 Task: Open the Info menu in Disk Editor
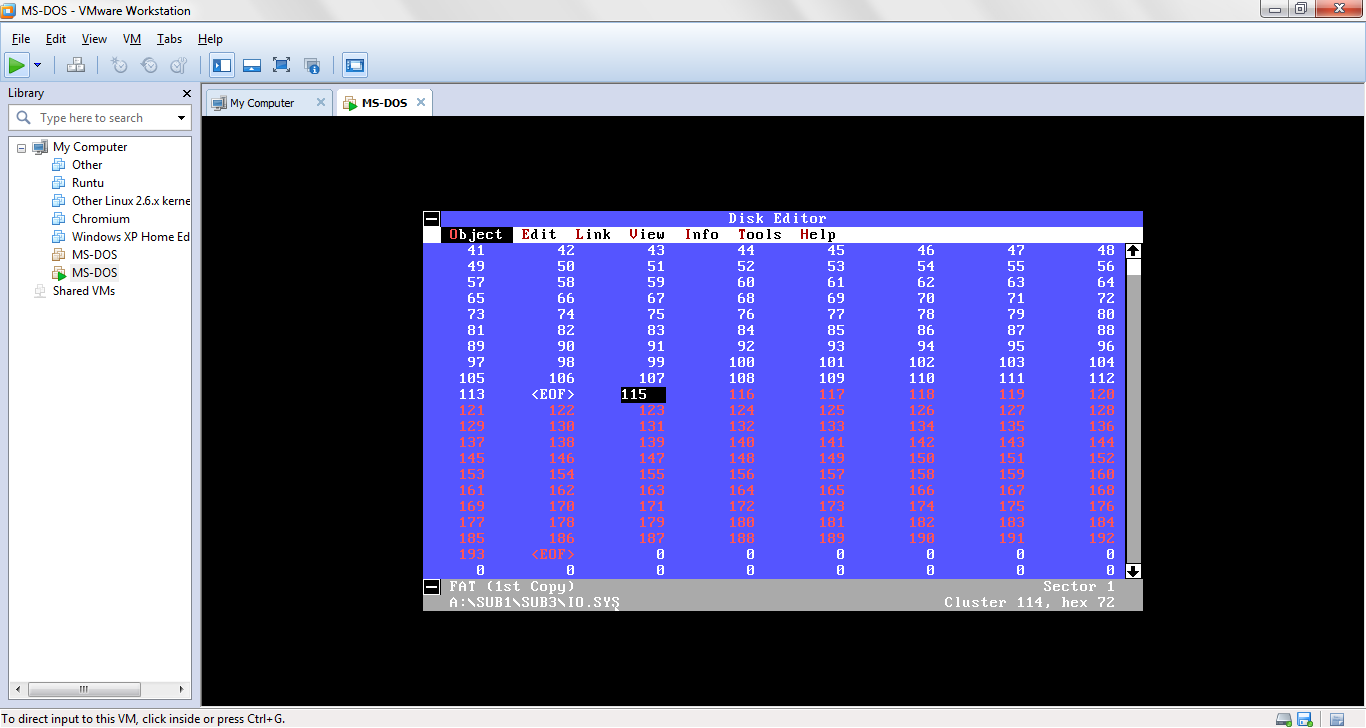click(x=701, y=235)
